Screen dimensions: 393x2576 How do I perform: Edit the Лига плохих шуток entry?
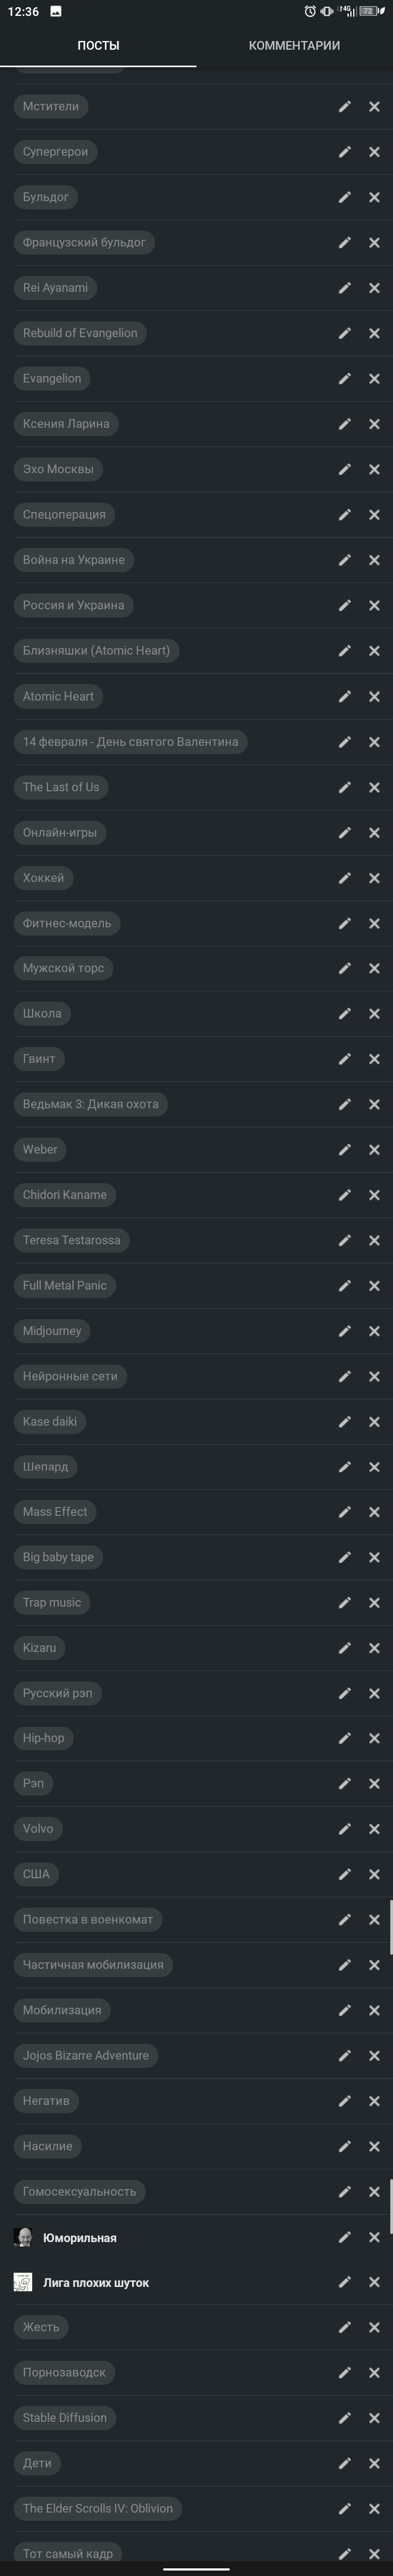pyautogui.click(x=344, y=2282)
